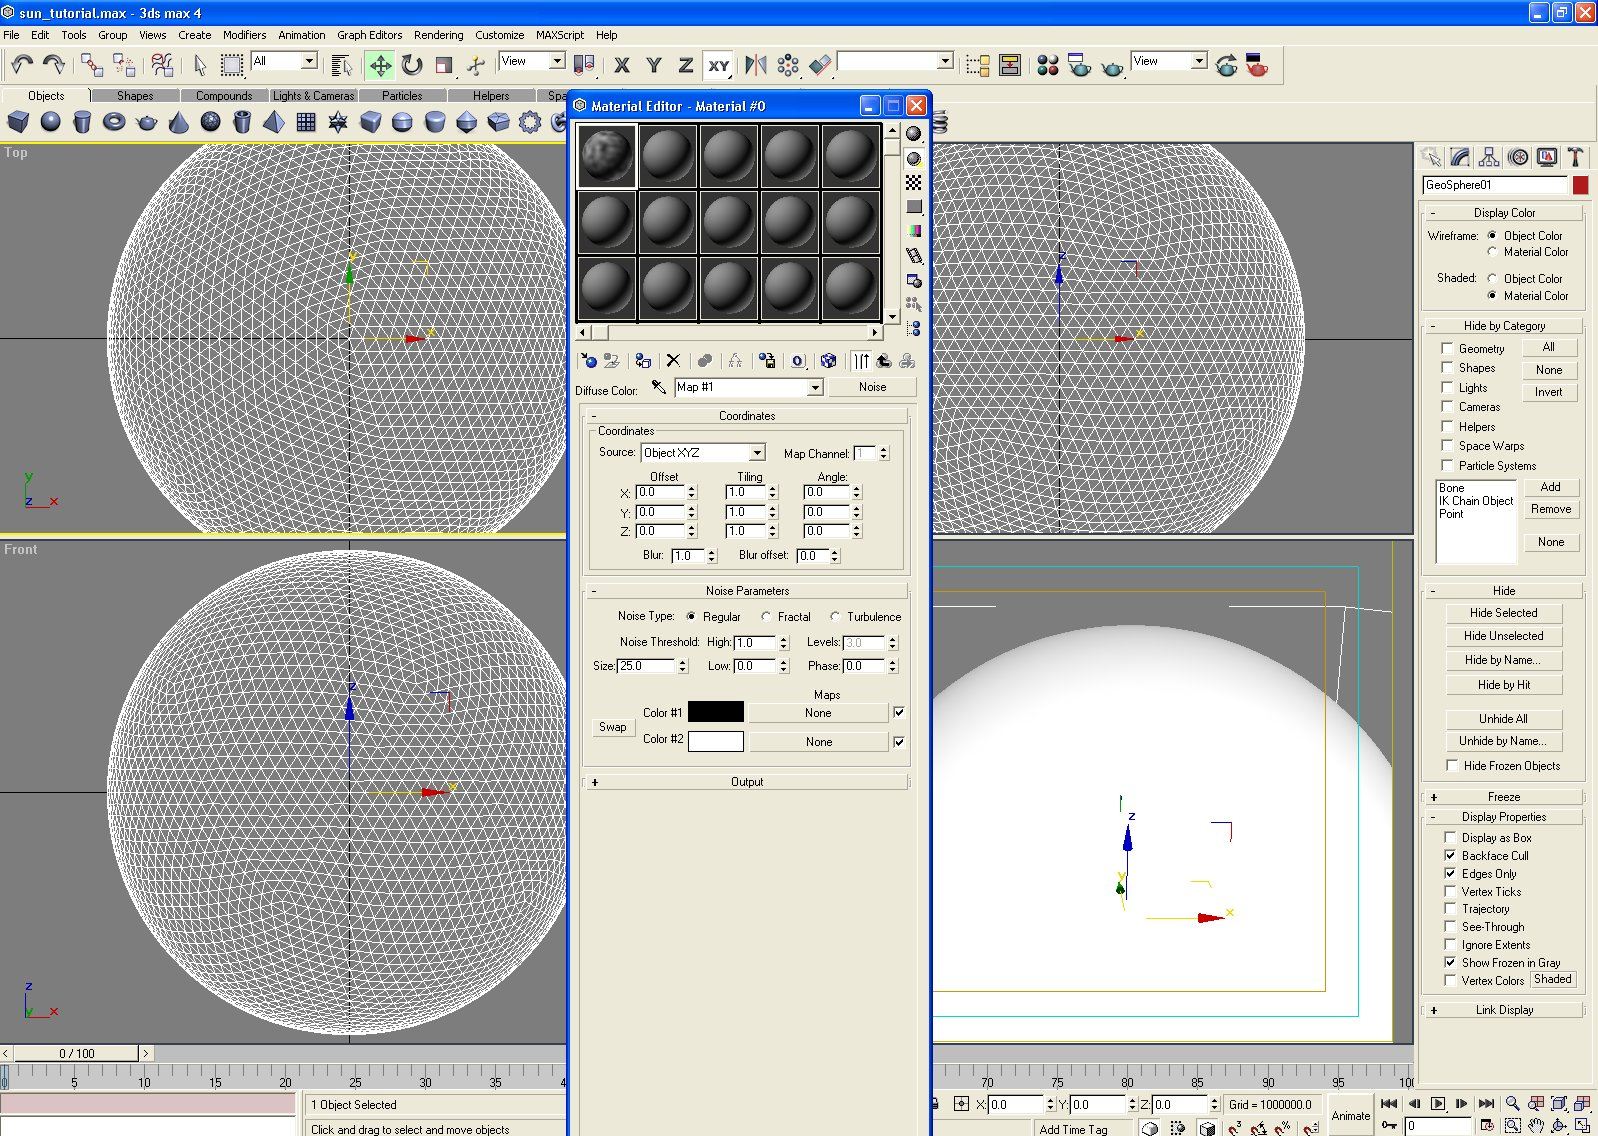Screen dimensions: 1598x1136
Task: Click the Undo arrow in main toolbar
Action: pos(22,65)
